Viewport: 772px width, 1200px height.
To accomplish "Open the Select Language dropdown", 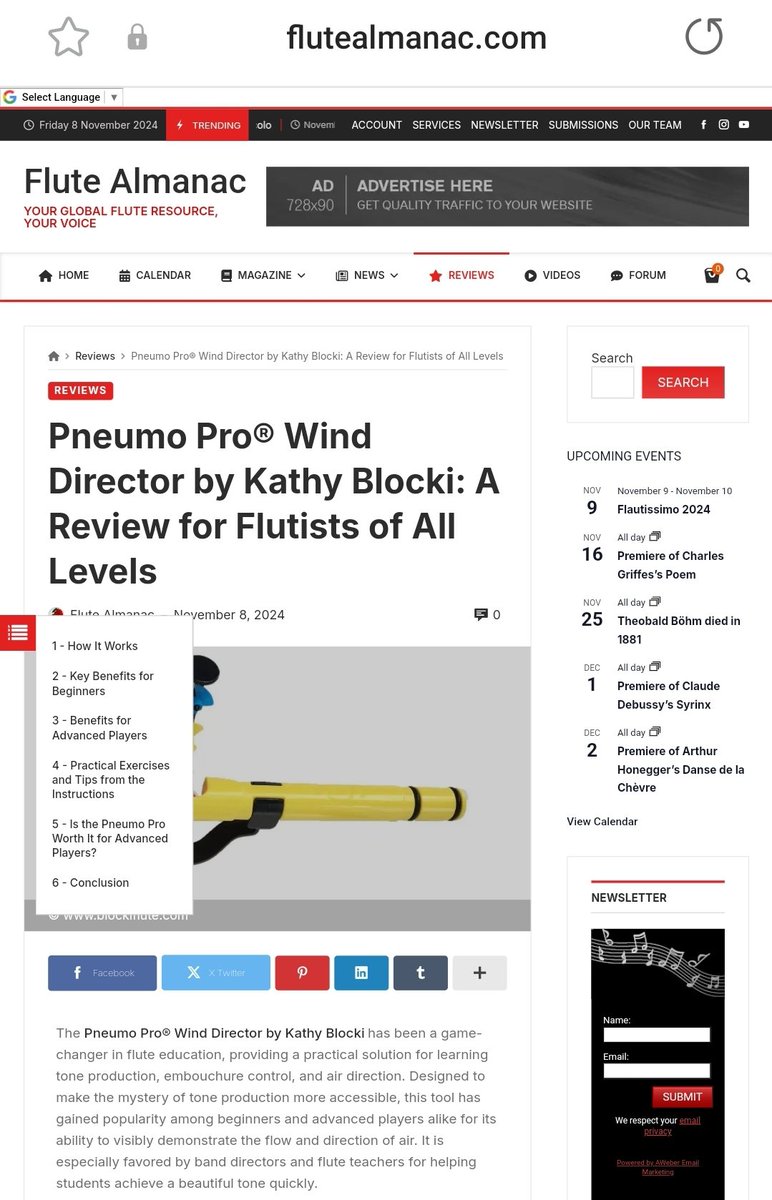I will click(61, 97).
